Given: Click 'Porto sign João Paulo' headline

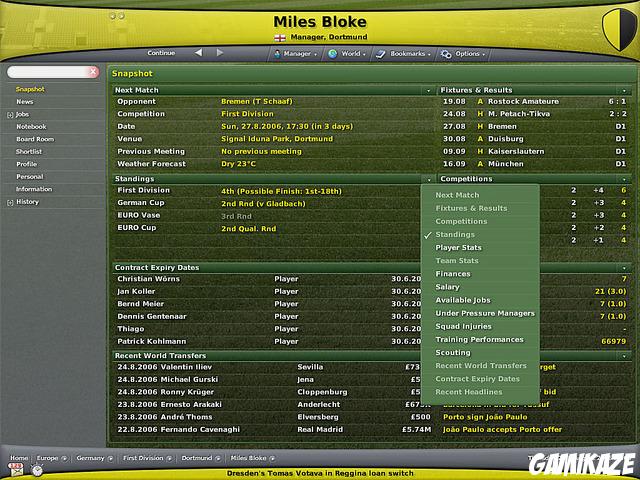Looking at the screenshot, I should (x=485, y=417).
